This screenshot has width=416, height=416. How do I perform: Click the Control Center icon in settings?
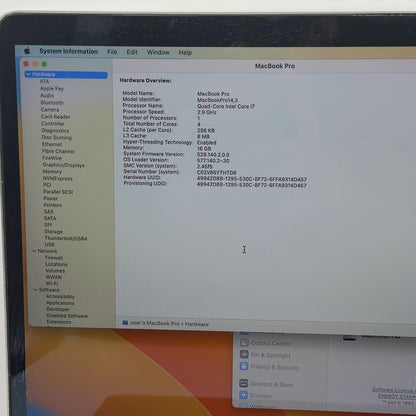click(244, 342)
